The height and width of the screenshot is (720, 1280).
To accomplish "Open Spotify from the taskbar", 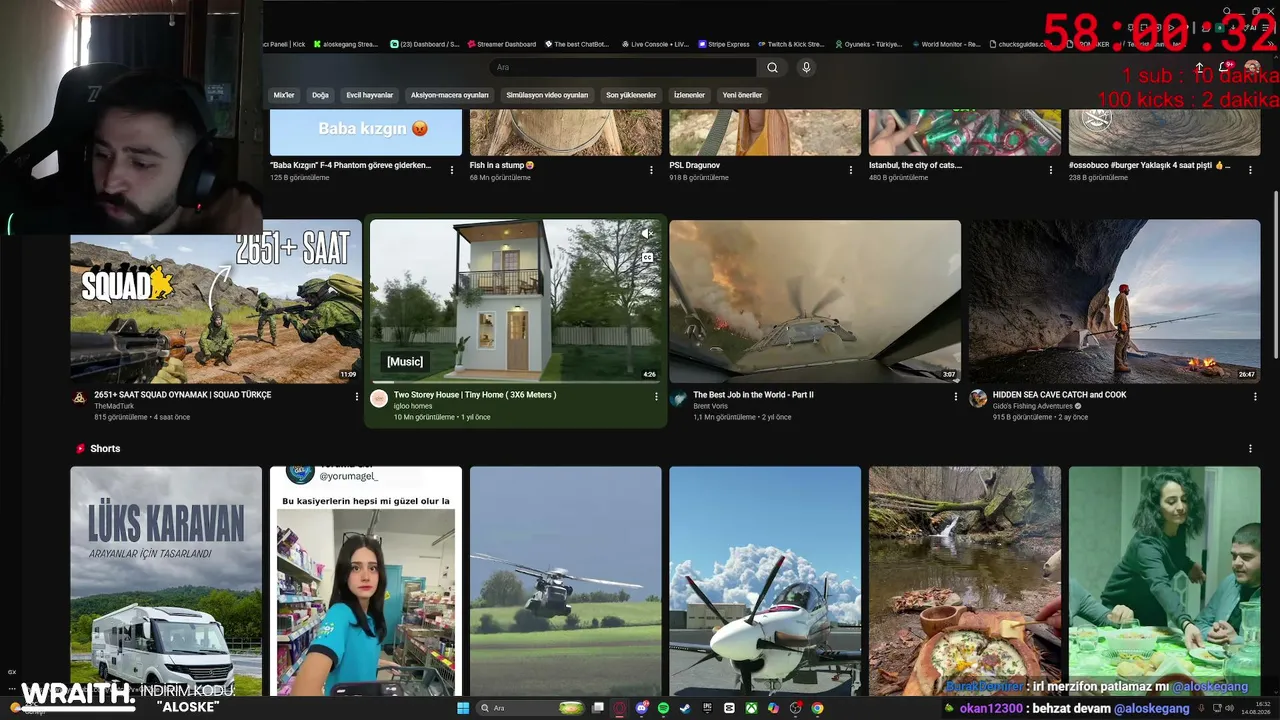I will (664, 708).
